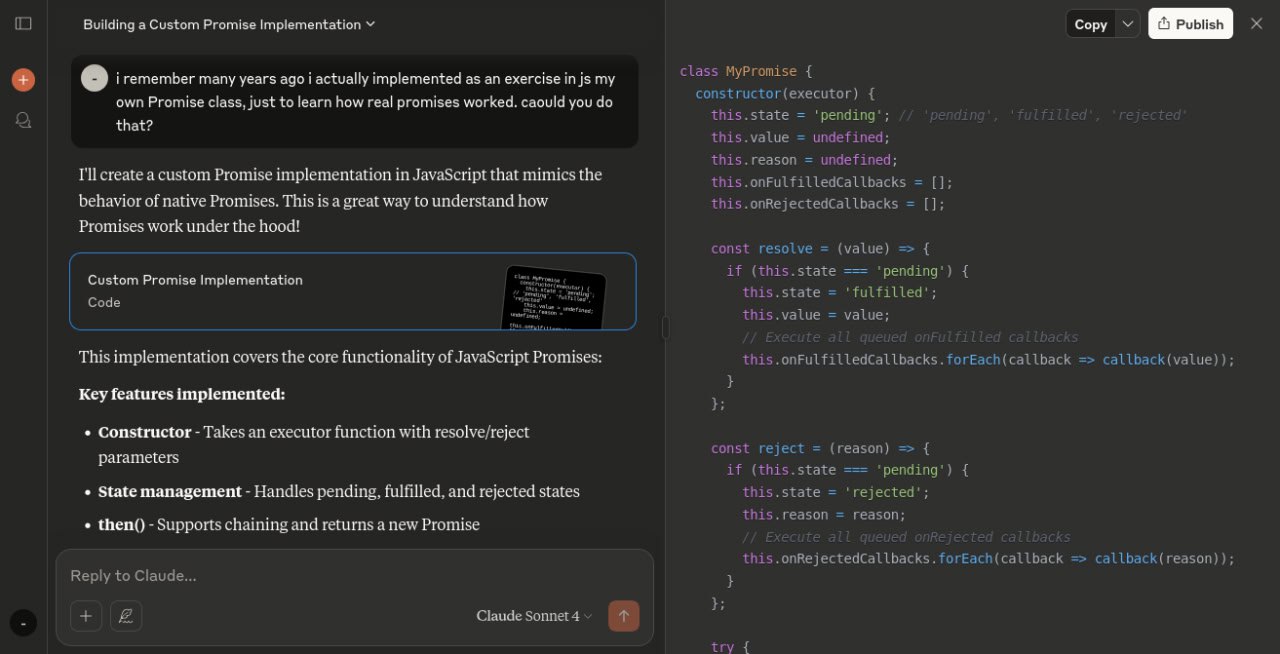Viewport: 1280px width, 654px height.
Task: Expand the conversation title dropdown
Action: point(370,24)
